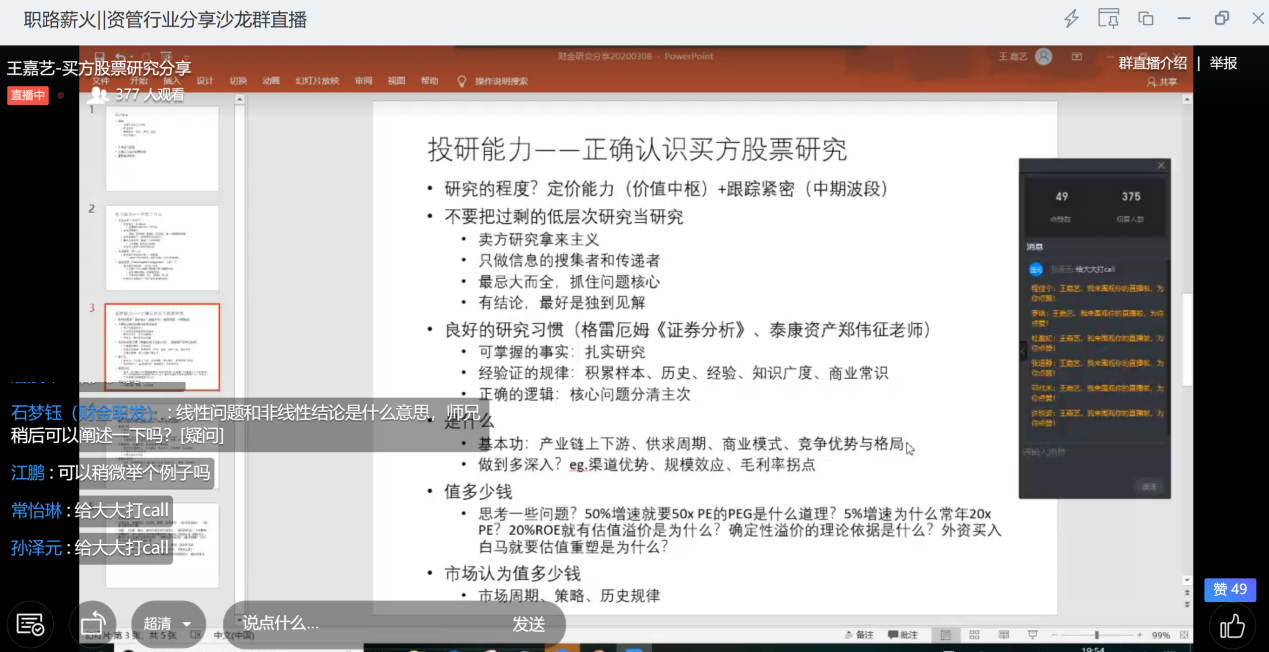This screenshot has height=652, width=1269.
Task: Pin the live window on top
Action: (x=1108, y=19)
